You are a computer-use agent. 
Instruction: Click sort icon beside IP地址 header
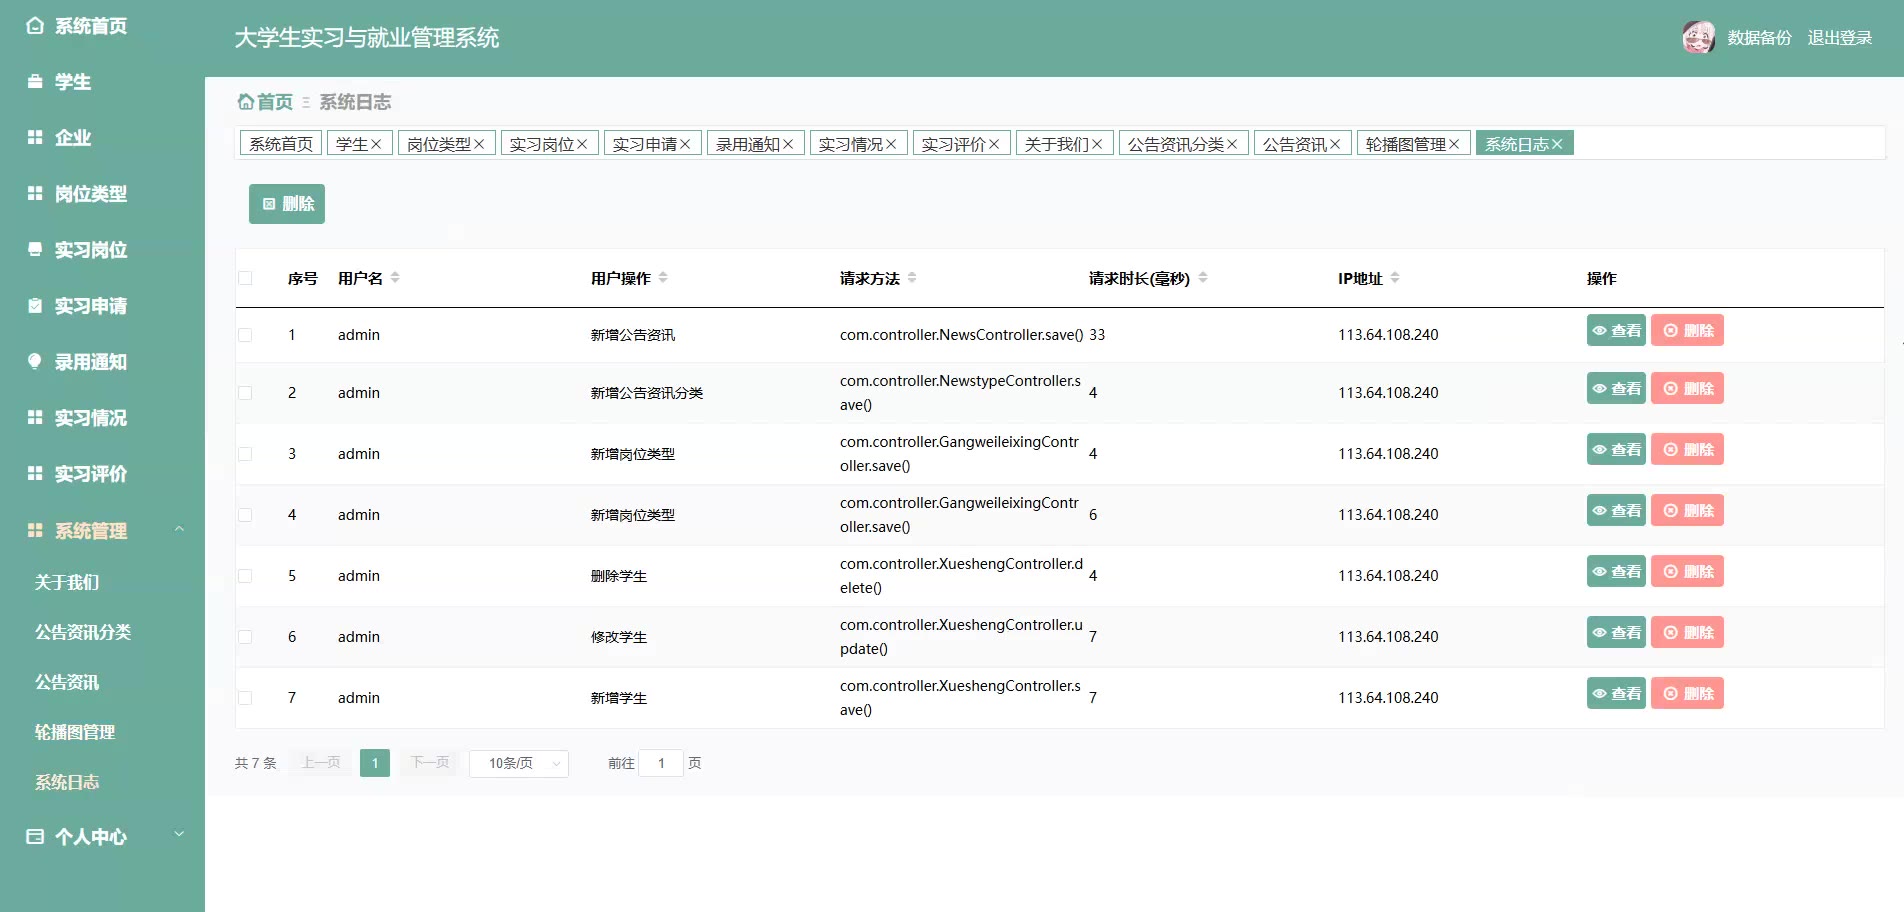1395,278
